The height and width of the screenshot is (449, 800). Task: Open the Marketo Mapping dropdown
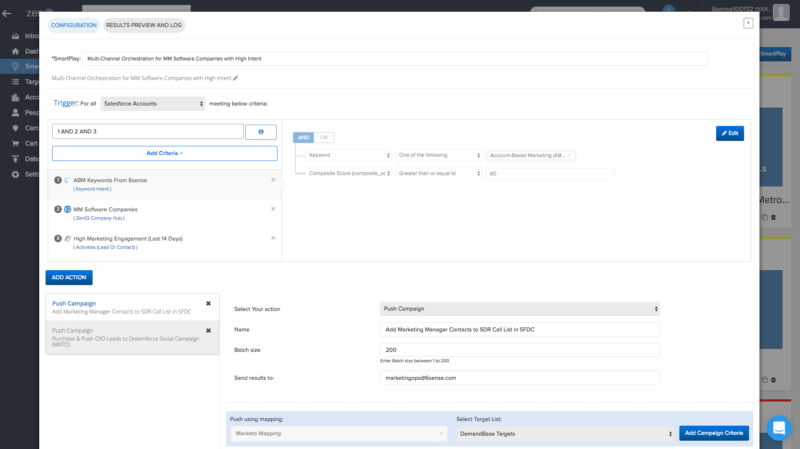point(339,434)
